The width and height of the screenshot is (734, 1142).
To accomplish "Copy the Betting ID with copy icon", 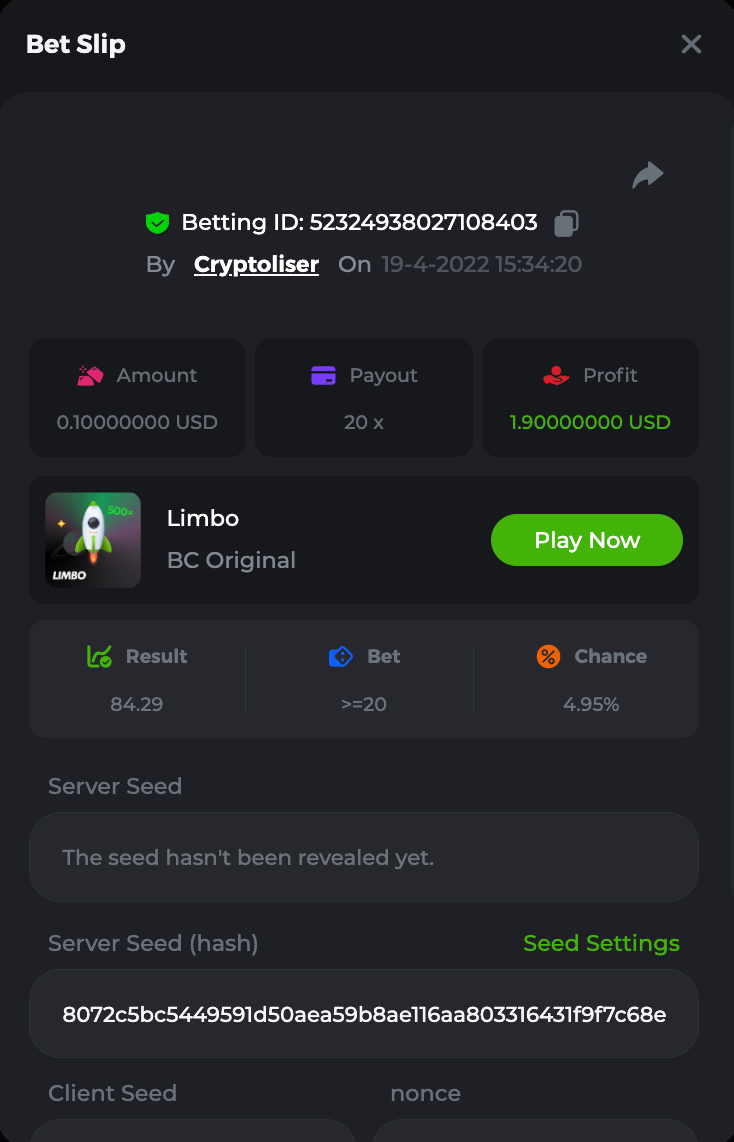I will pyautogui.click(x=566, y=223).
